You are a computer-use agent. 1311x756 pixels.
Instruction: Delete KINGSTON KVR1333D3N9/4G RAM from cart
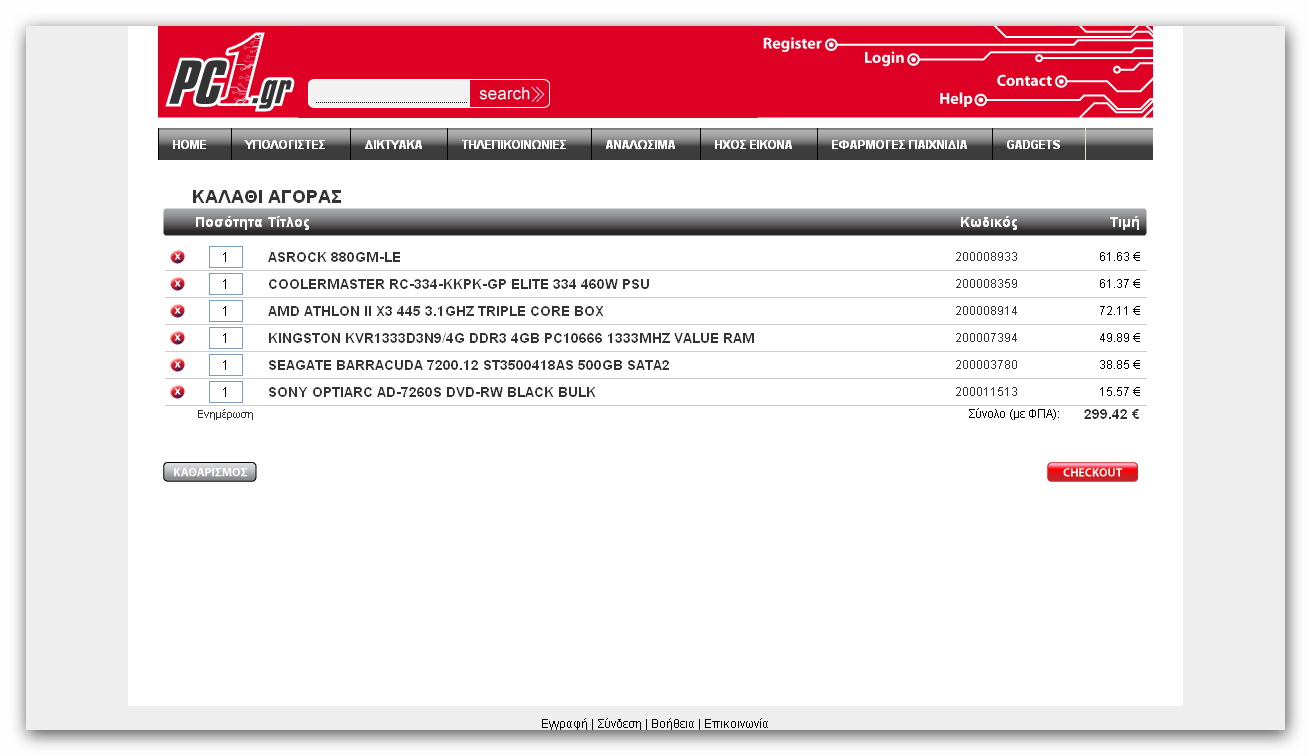coord(178,338)
